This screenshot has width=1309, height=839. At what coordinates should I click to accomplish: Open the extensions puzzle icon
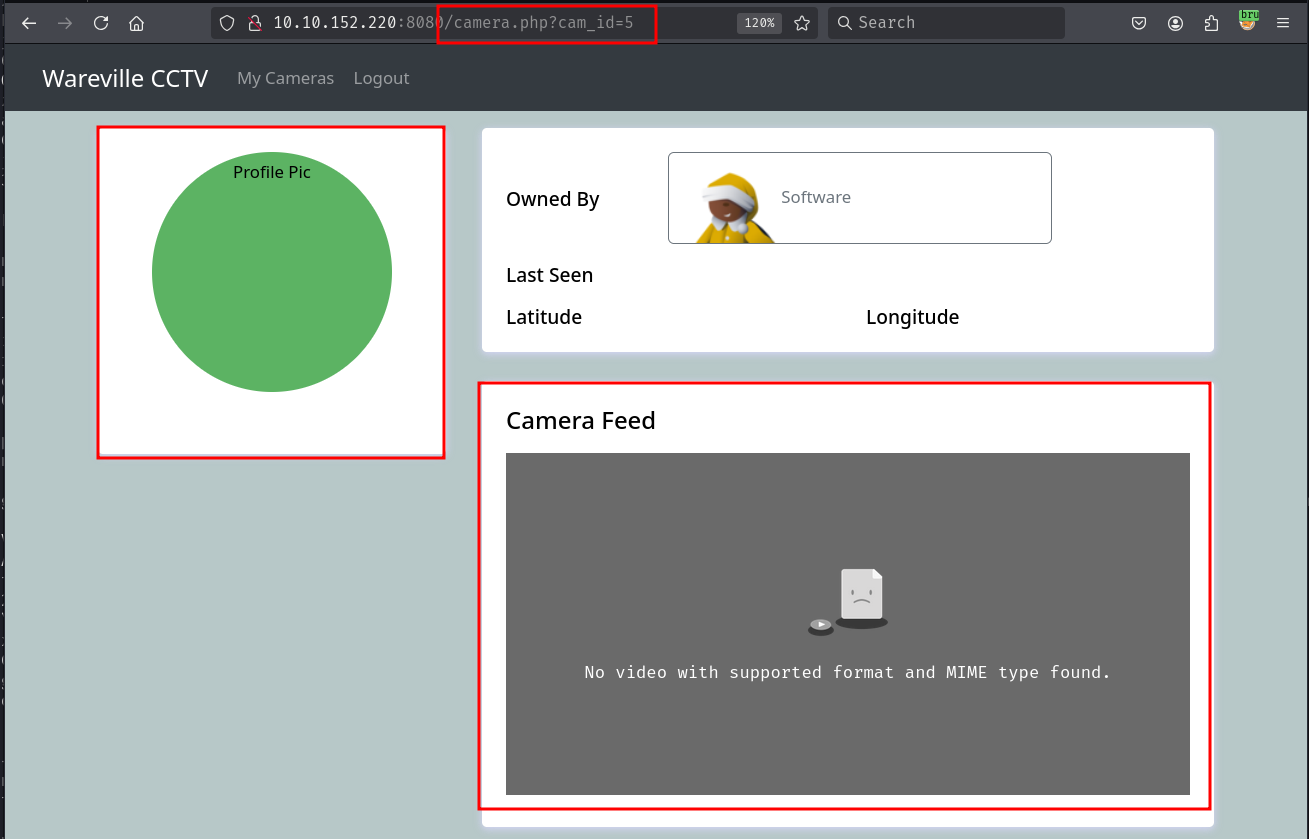click(1211, 23)
